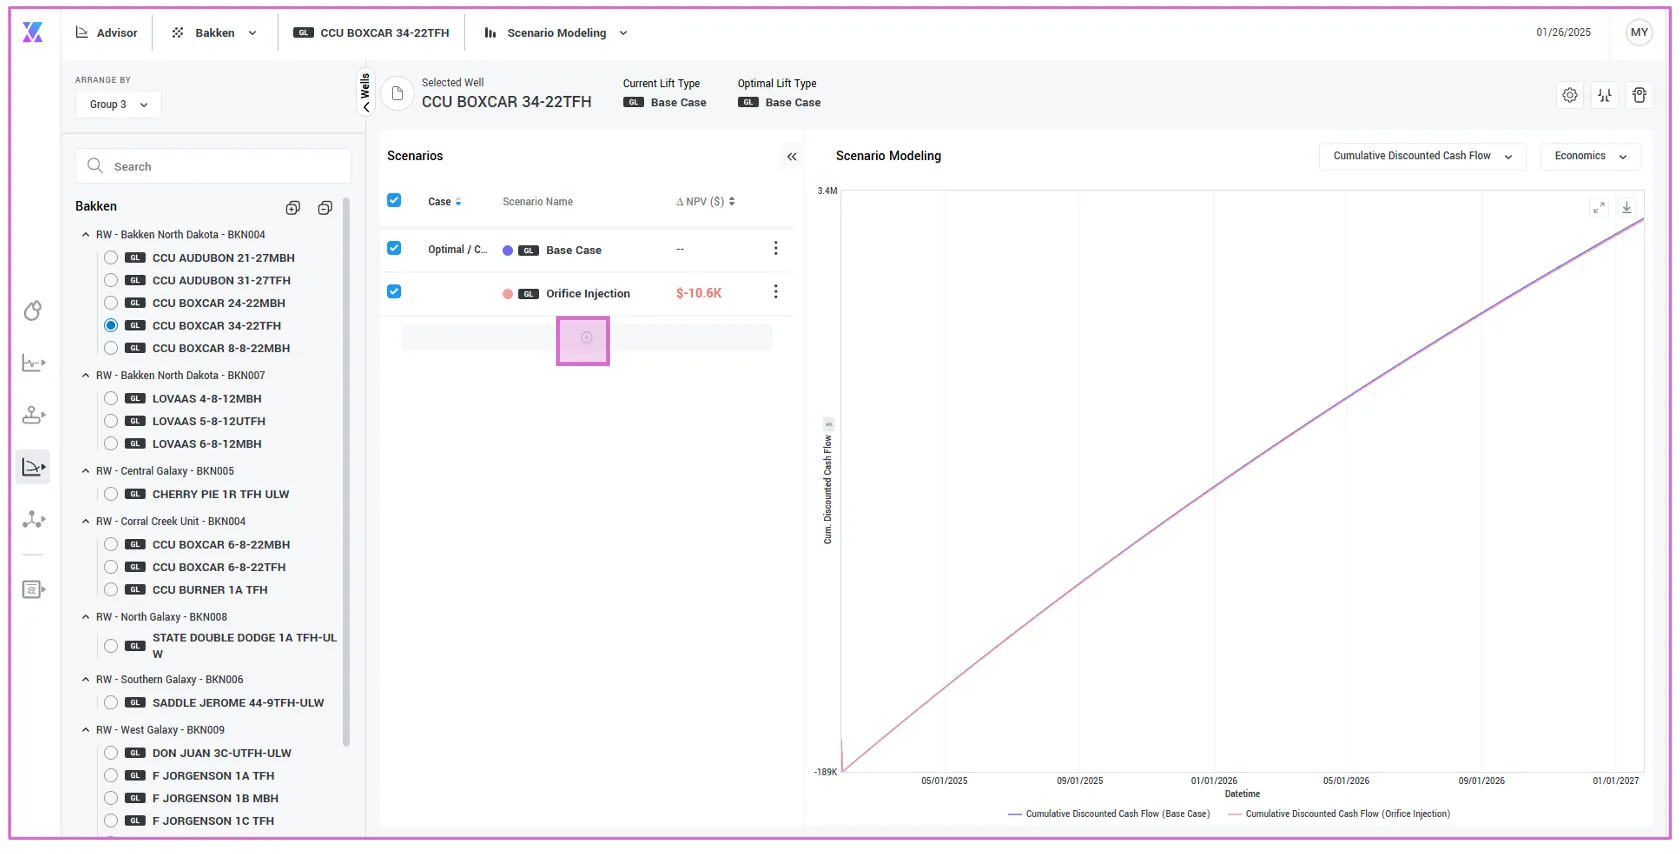
Task: Click Orifice Injection pink color dot
Action: tap(508, 294)
